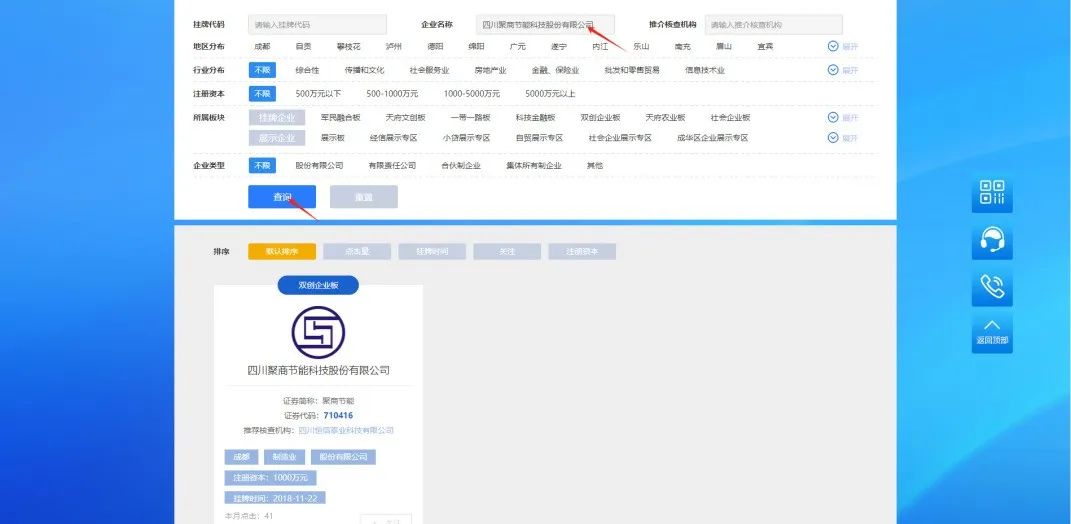The height and width of the screenshot is (524, 1071).
Task: Select industry 信息技术业
Action: [x=705, y=70]
